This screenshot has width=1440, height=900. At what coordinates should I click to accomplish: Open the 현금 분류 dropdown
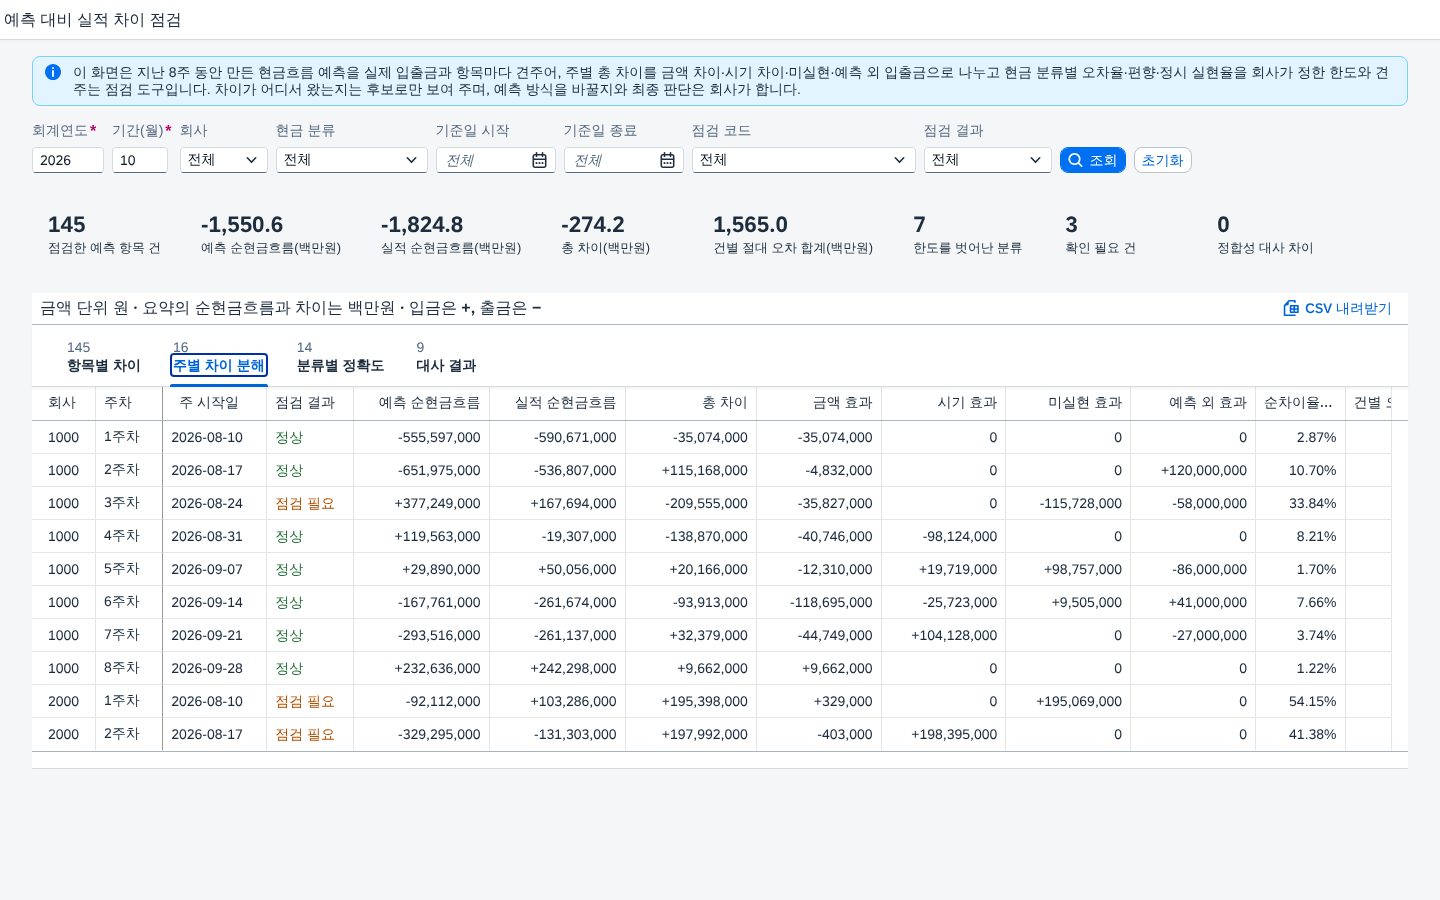pos(352,160)
